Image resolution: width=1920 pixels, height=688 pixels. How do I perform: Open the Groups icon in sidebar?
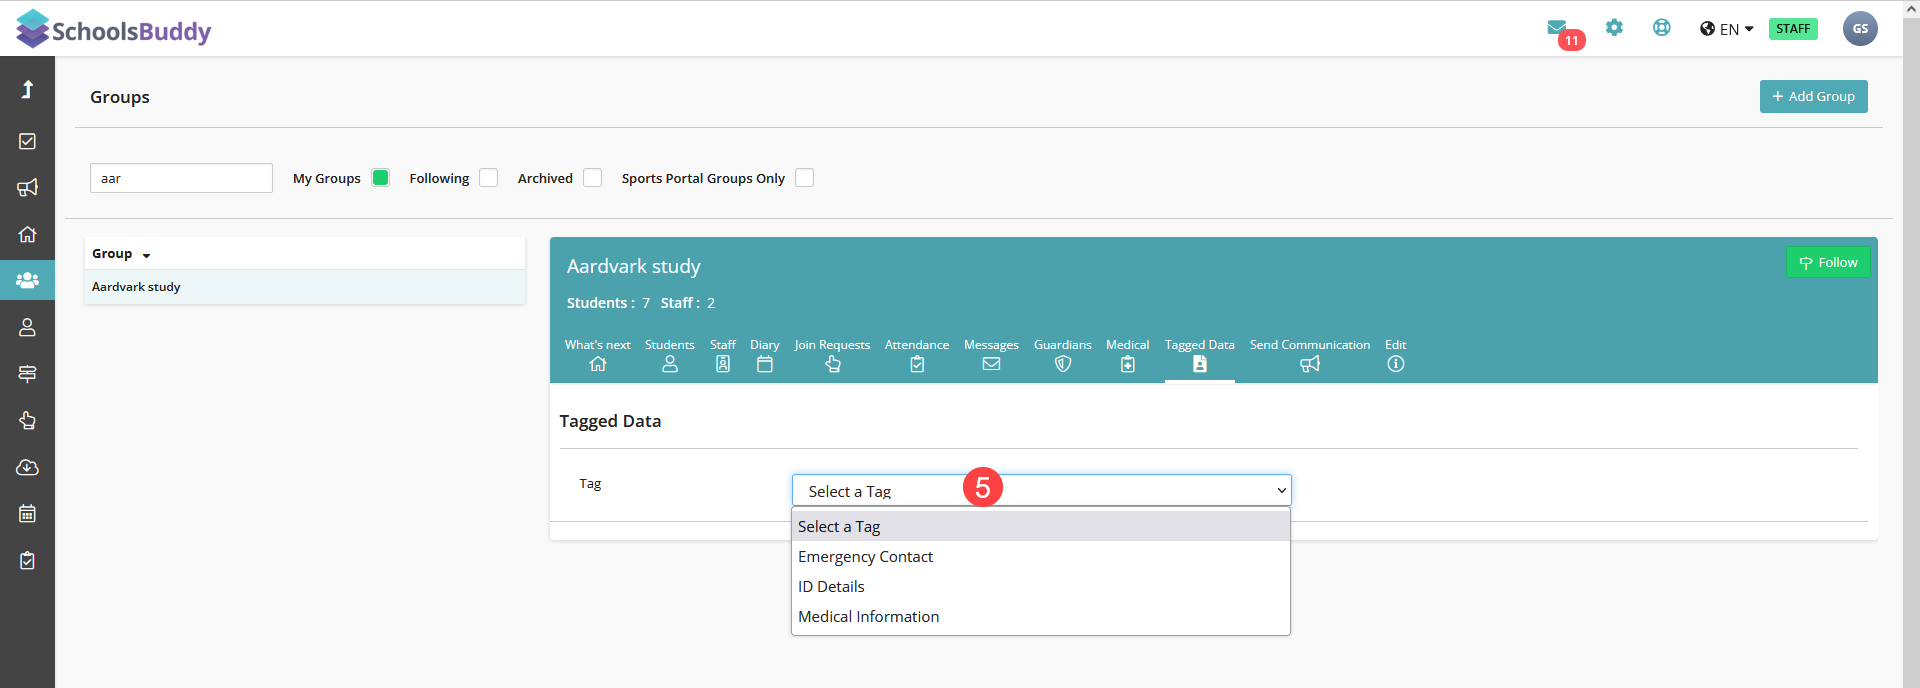pos(27,280)
